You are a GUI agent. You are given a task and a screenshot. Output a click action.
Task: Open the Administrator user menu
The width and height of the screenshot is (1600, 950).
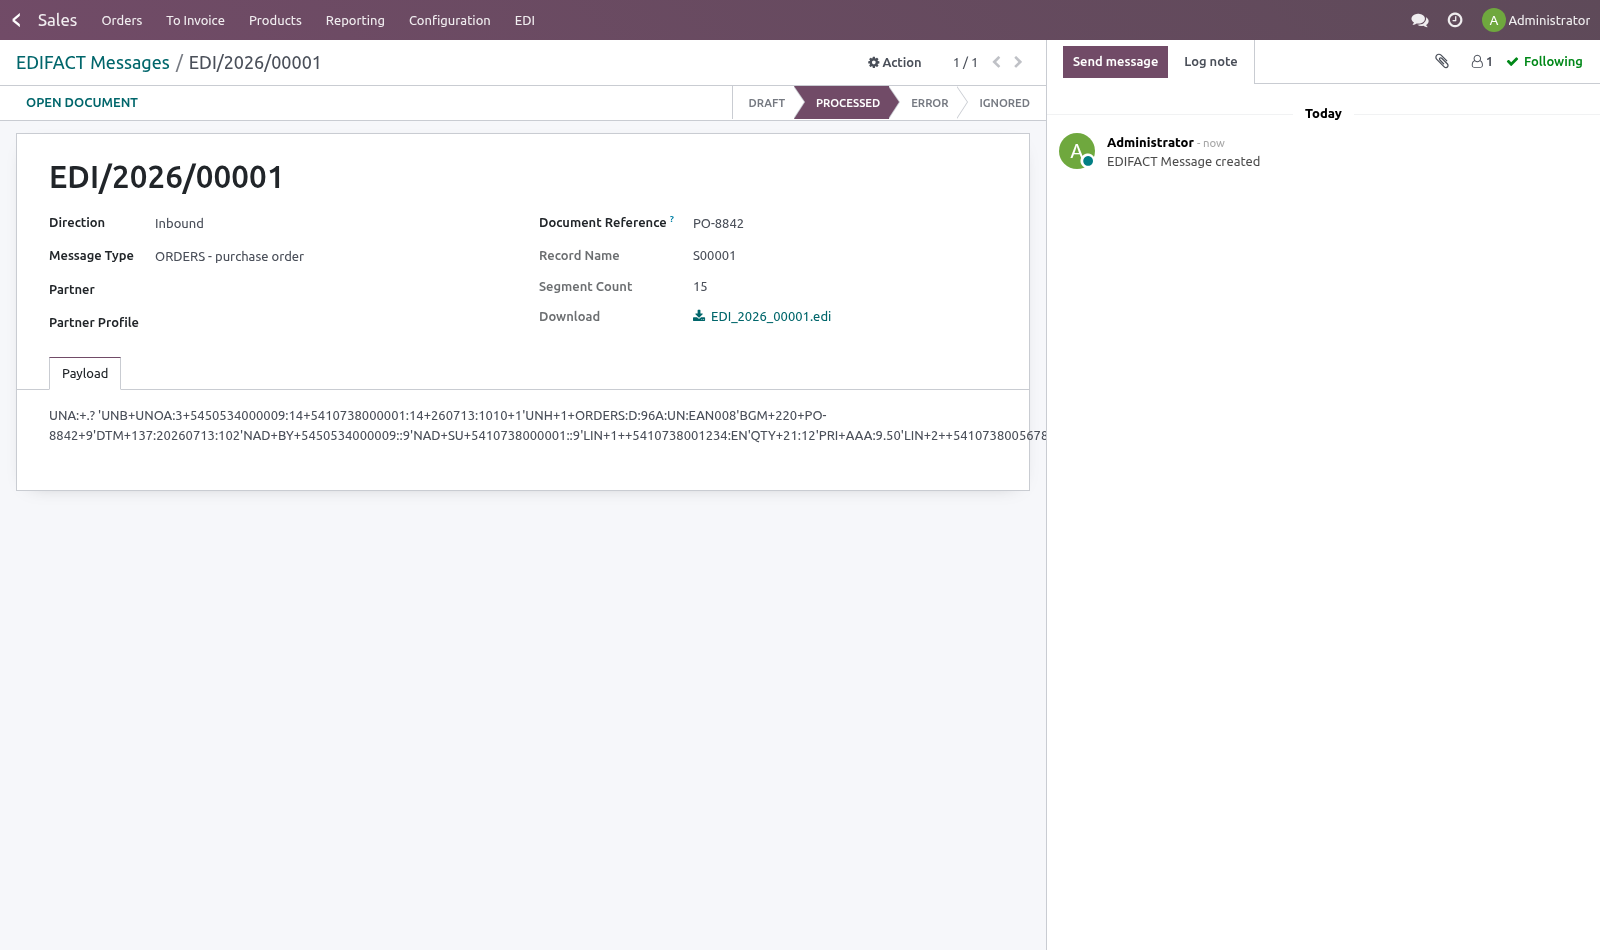click(1536, 20)
